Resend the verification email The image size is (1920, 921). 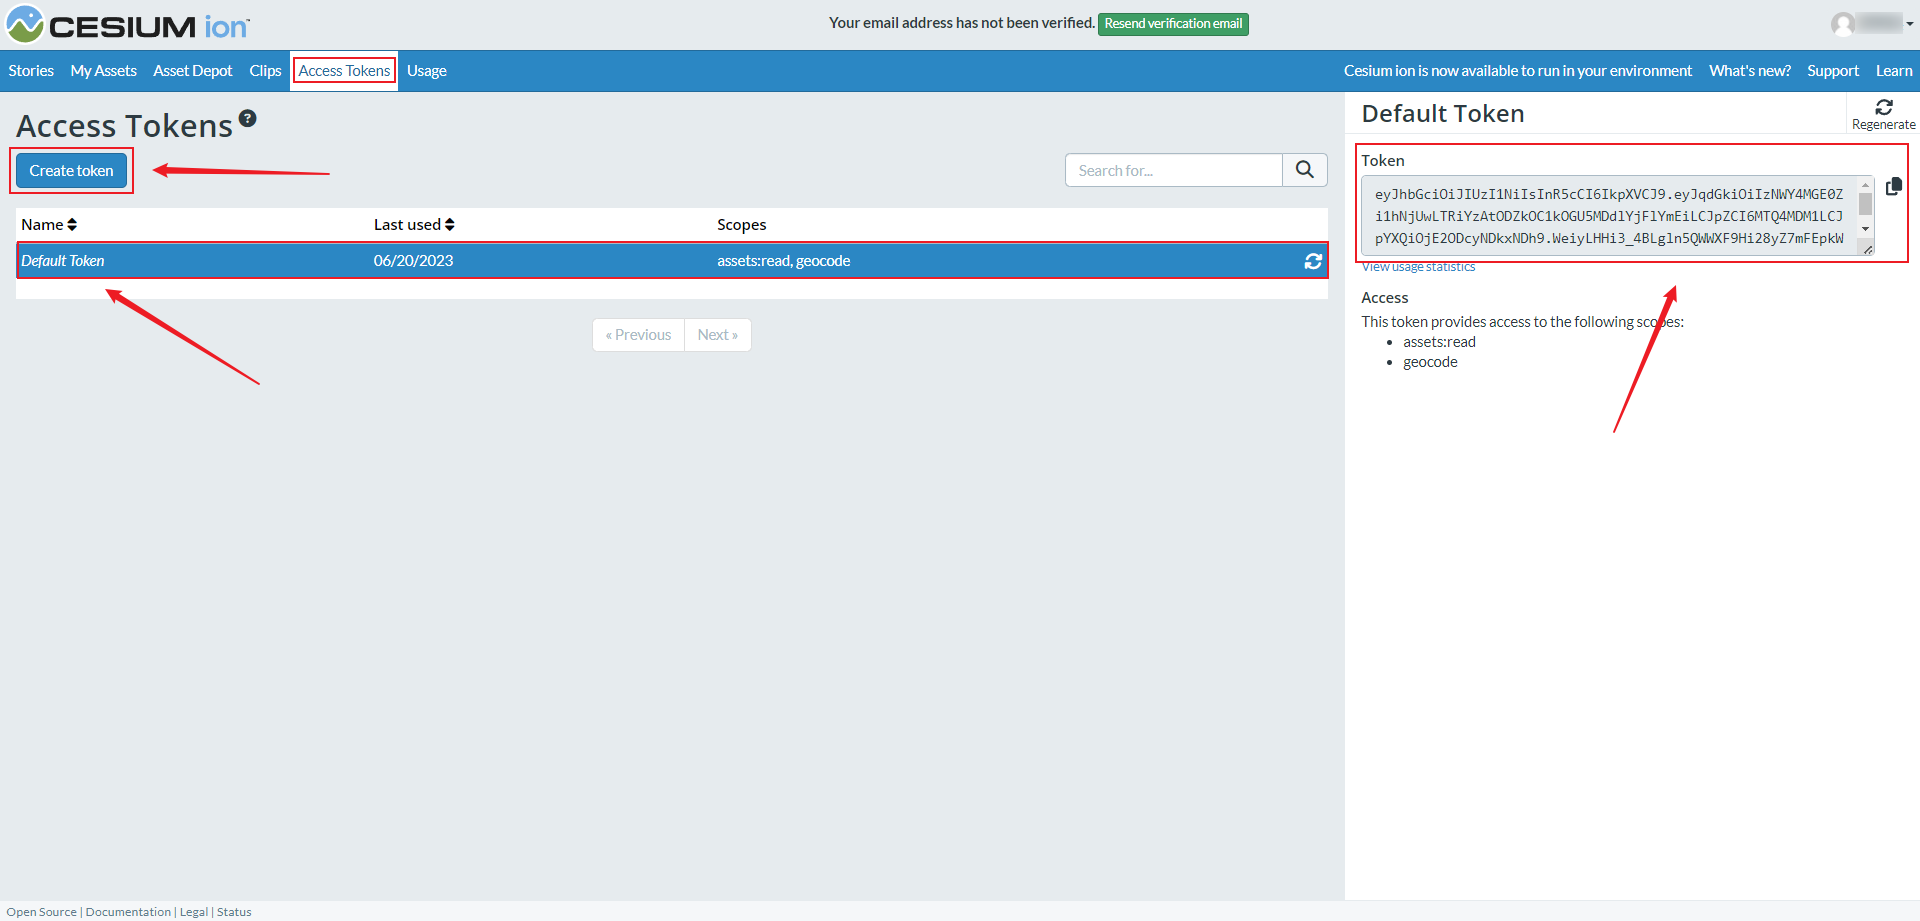coord(1173,24)
